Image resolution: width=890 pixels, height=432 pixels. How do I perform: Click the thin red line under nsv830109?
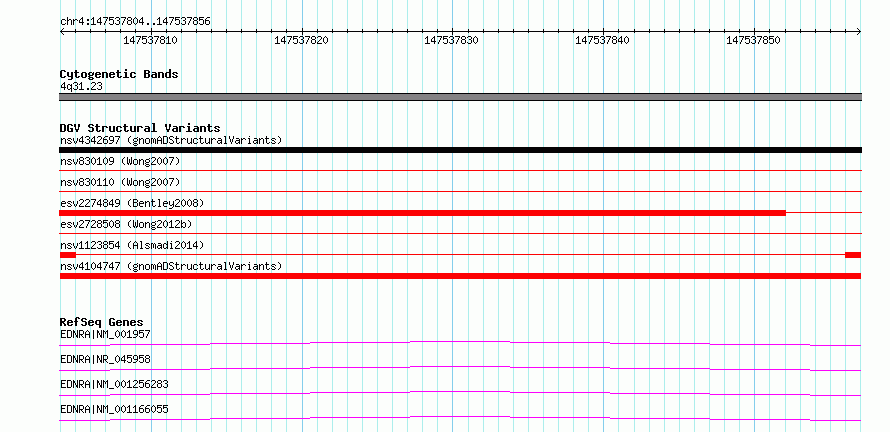tap(460, 170)
